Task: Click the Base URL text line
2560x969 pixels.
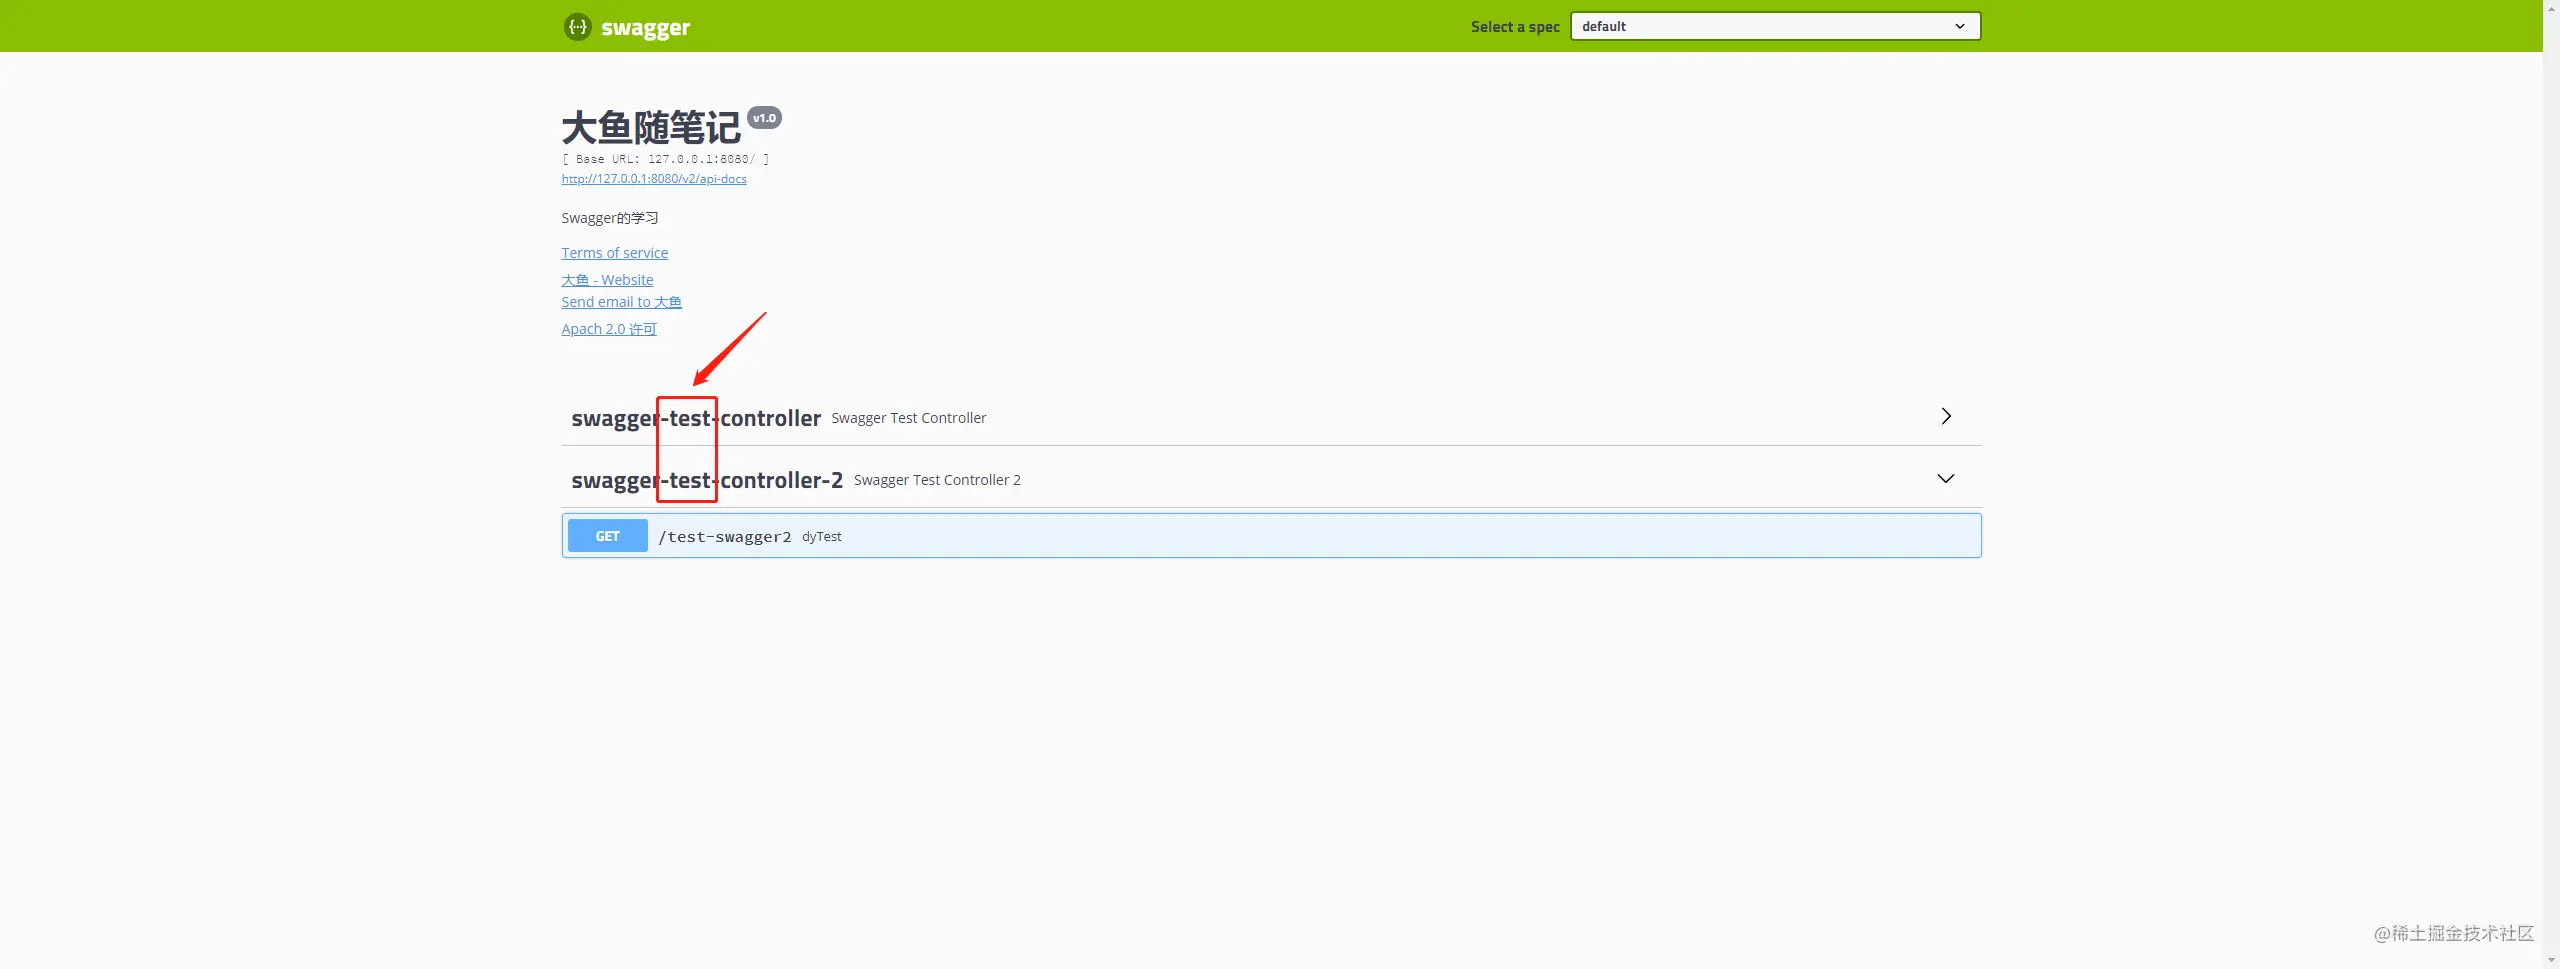Action: [665, 159]
